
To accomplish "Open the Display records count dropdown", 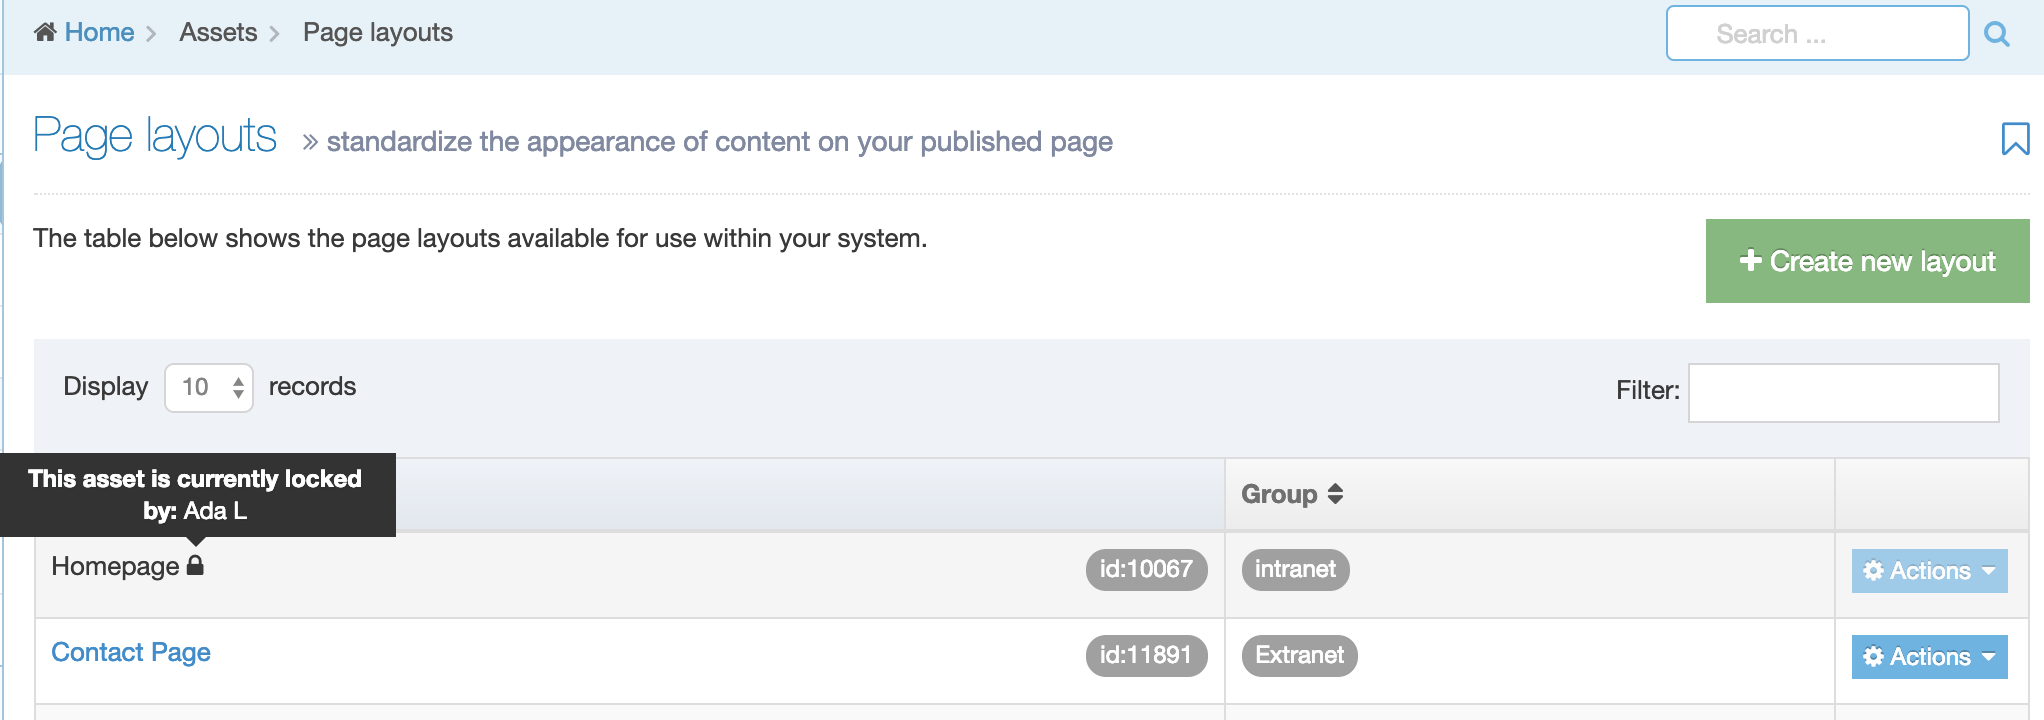I will coord(209,387).
